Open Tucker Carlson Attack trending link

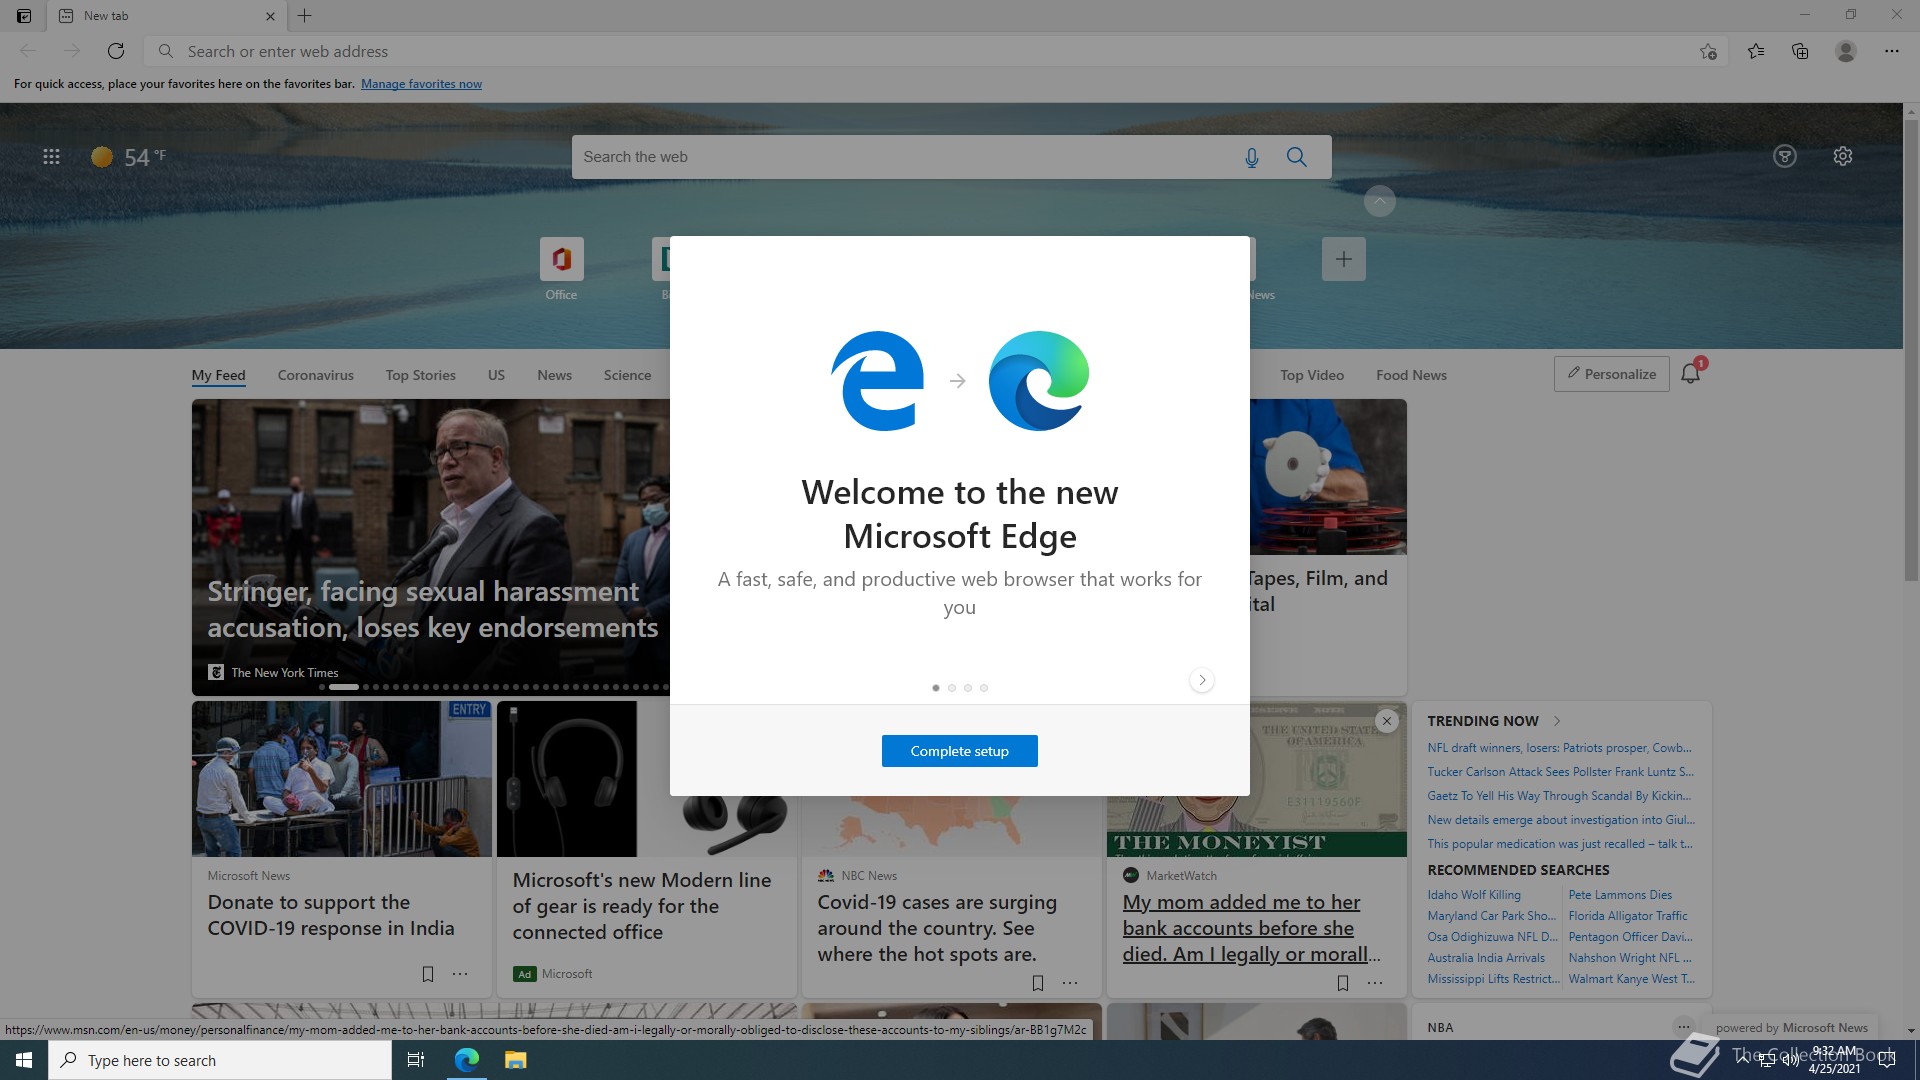click(x=1560, y=772)
